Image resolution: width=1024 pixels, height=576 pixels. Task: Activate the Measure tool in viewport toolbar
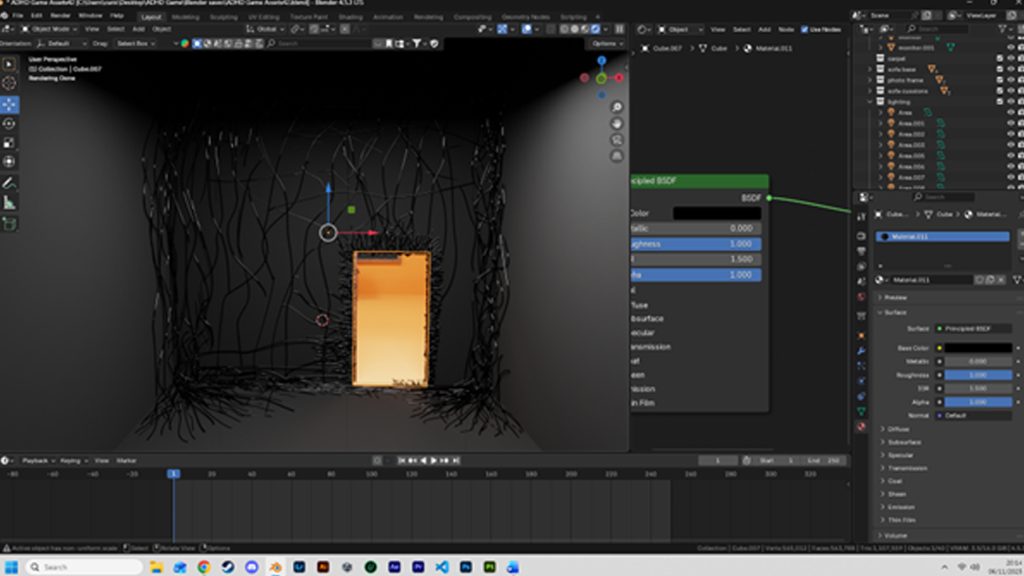point(9,202)
